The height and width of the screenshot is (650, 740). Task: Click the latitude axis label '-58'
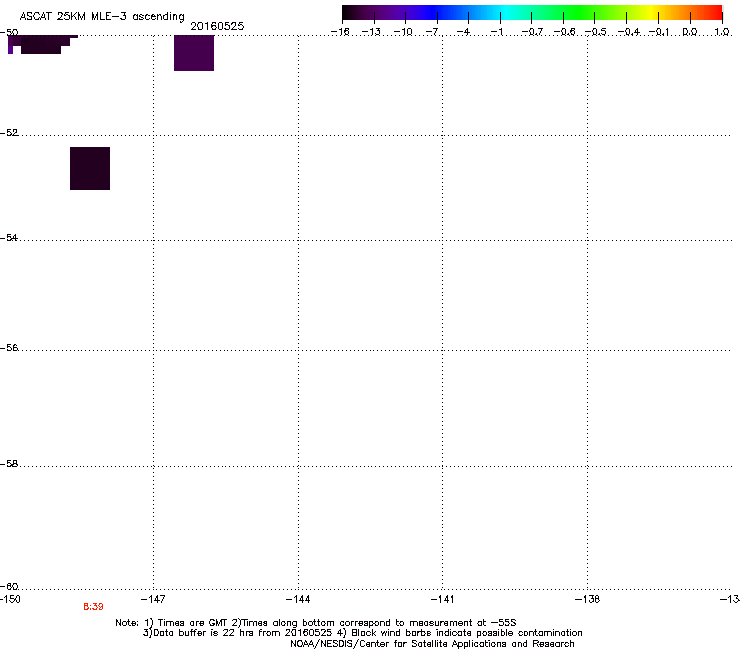pyautogui.click(x=9, y=464)
